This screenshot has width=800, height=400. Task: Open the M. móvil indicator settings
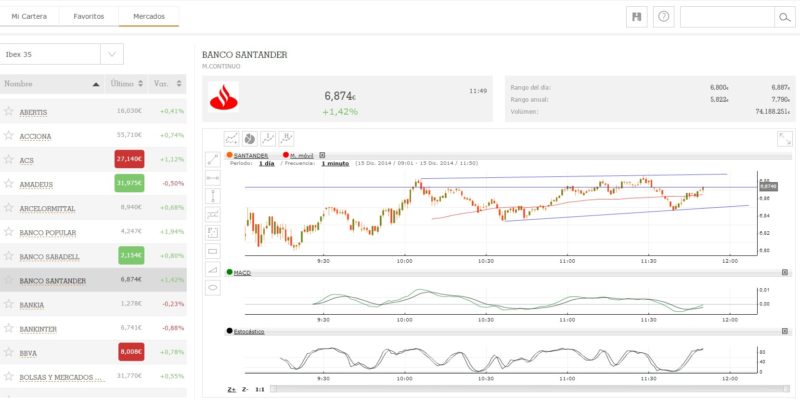302,156
